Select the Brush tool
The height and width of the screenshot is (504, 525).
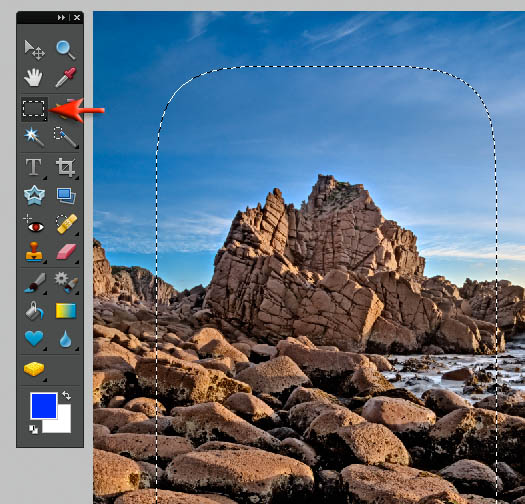pos(34,283)
